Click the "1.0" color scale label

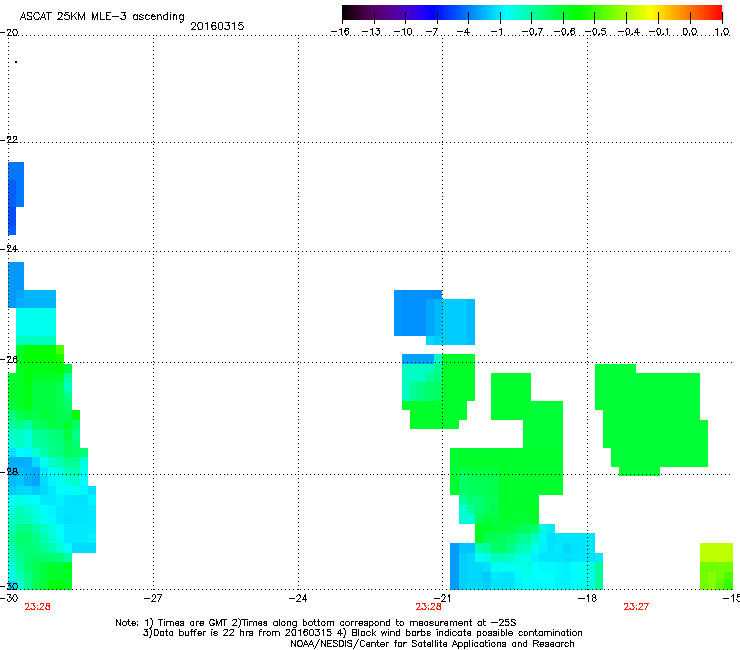[x=722, y=32]
